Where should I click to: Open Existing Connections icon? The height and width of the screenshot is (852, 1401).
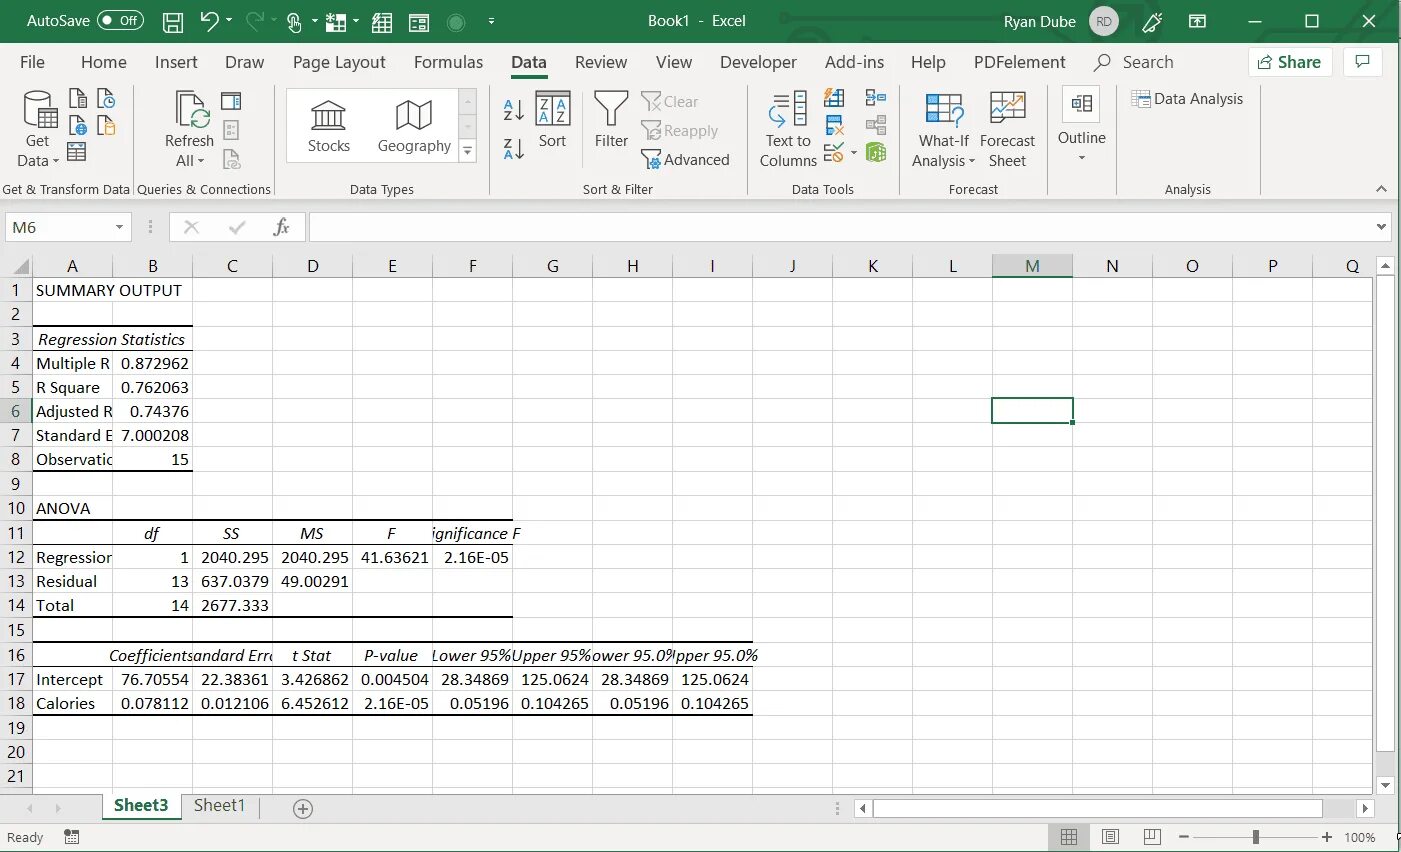[x=106, y=125]
